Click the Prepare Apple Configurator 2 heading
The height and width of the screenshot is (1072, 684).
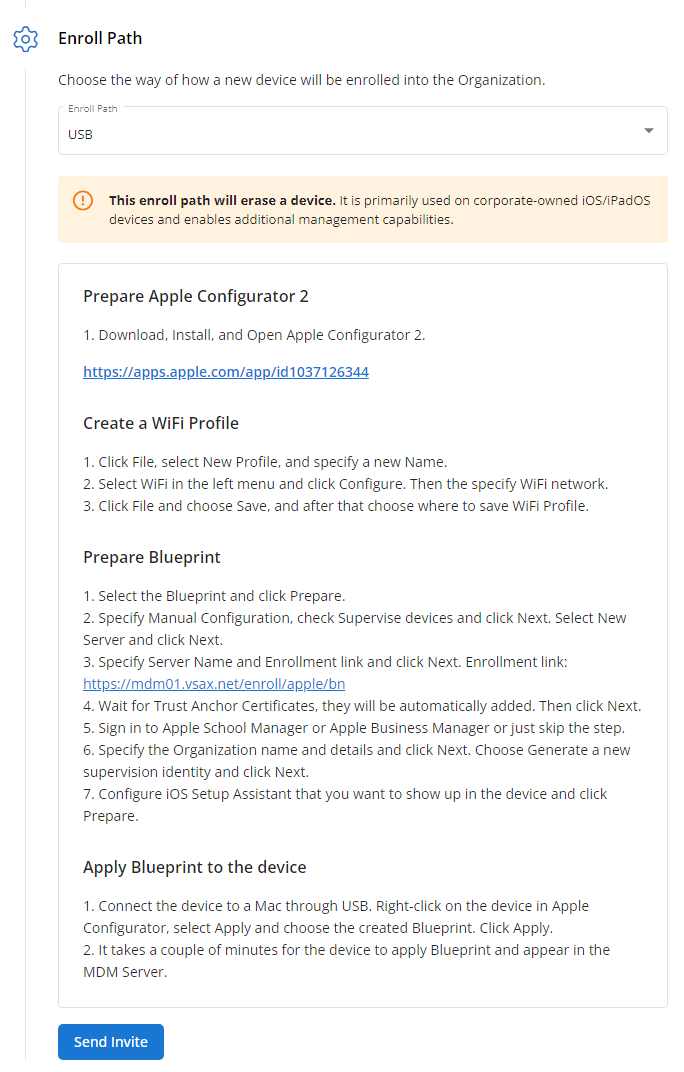point(196,296)
